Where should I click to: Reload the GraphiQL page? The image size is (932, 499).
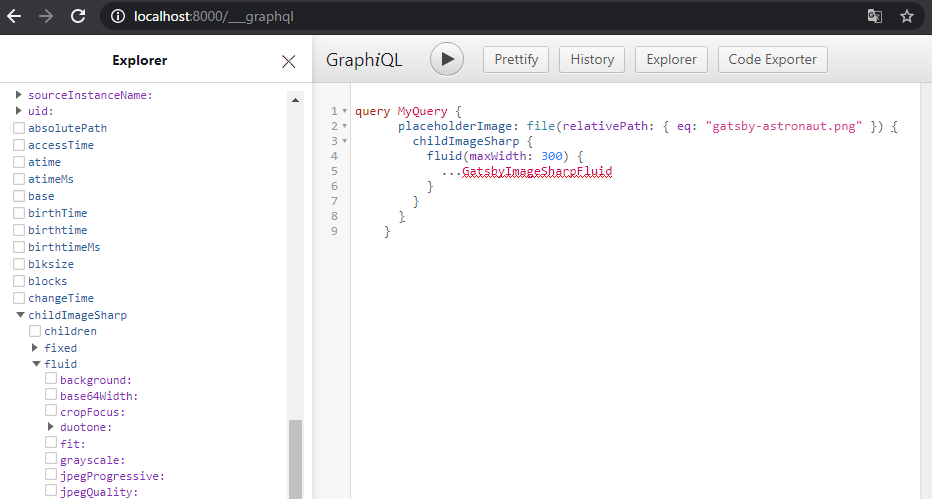point(78,16)
